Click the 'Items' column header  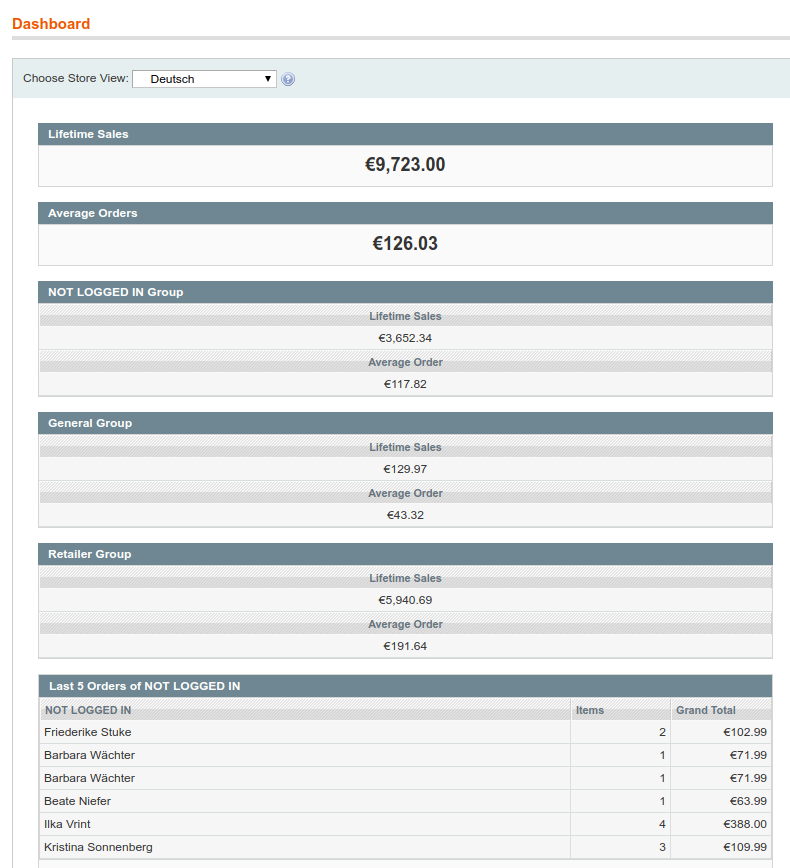point(621,710)
